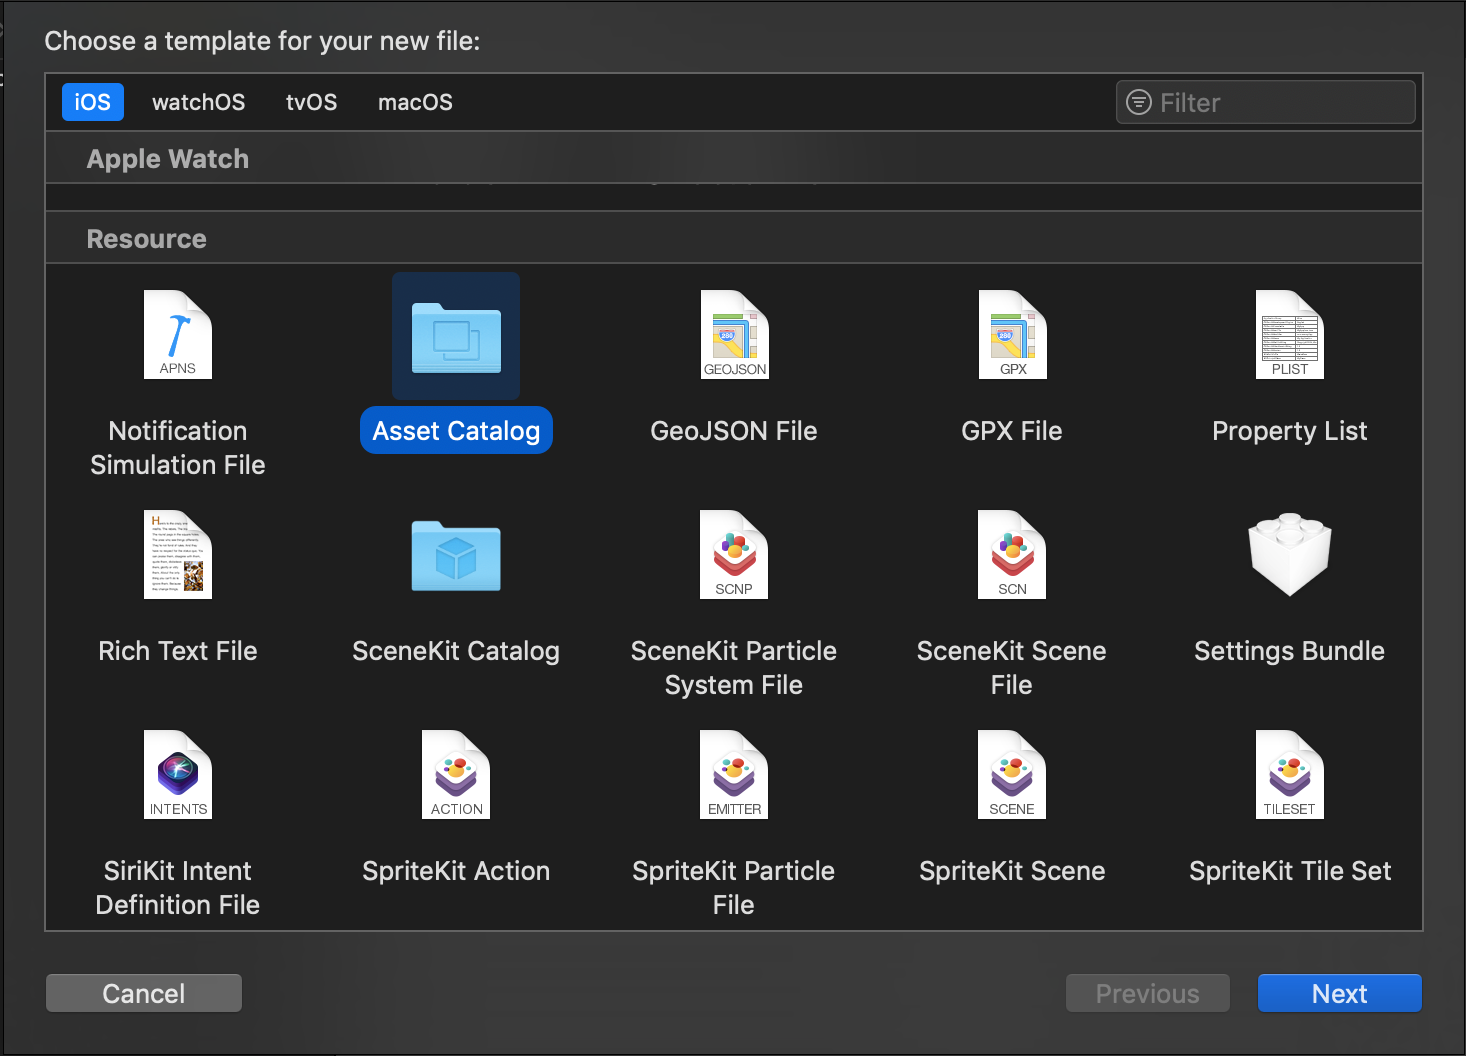Select the Settings Bundle lego icon

(1289, 555)
